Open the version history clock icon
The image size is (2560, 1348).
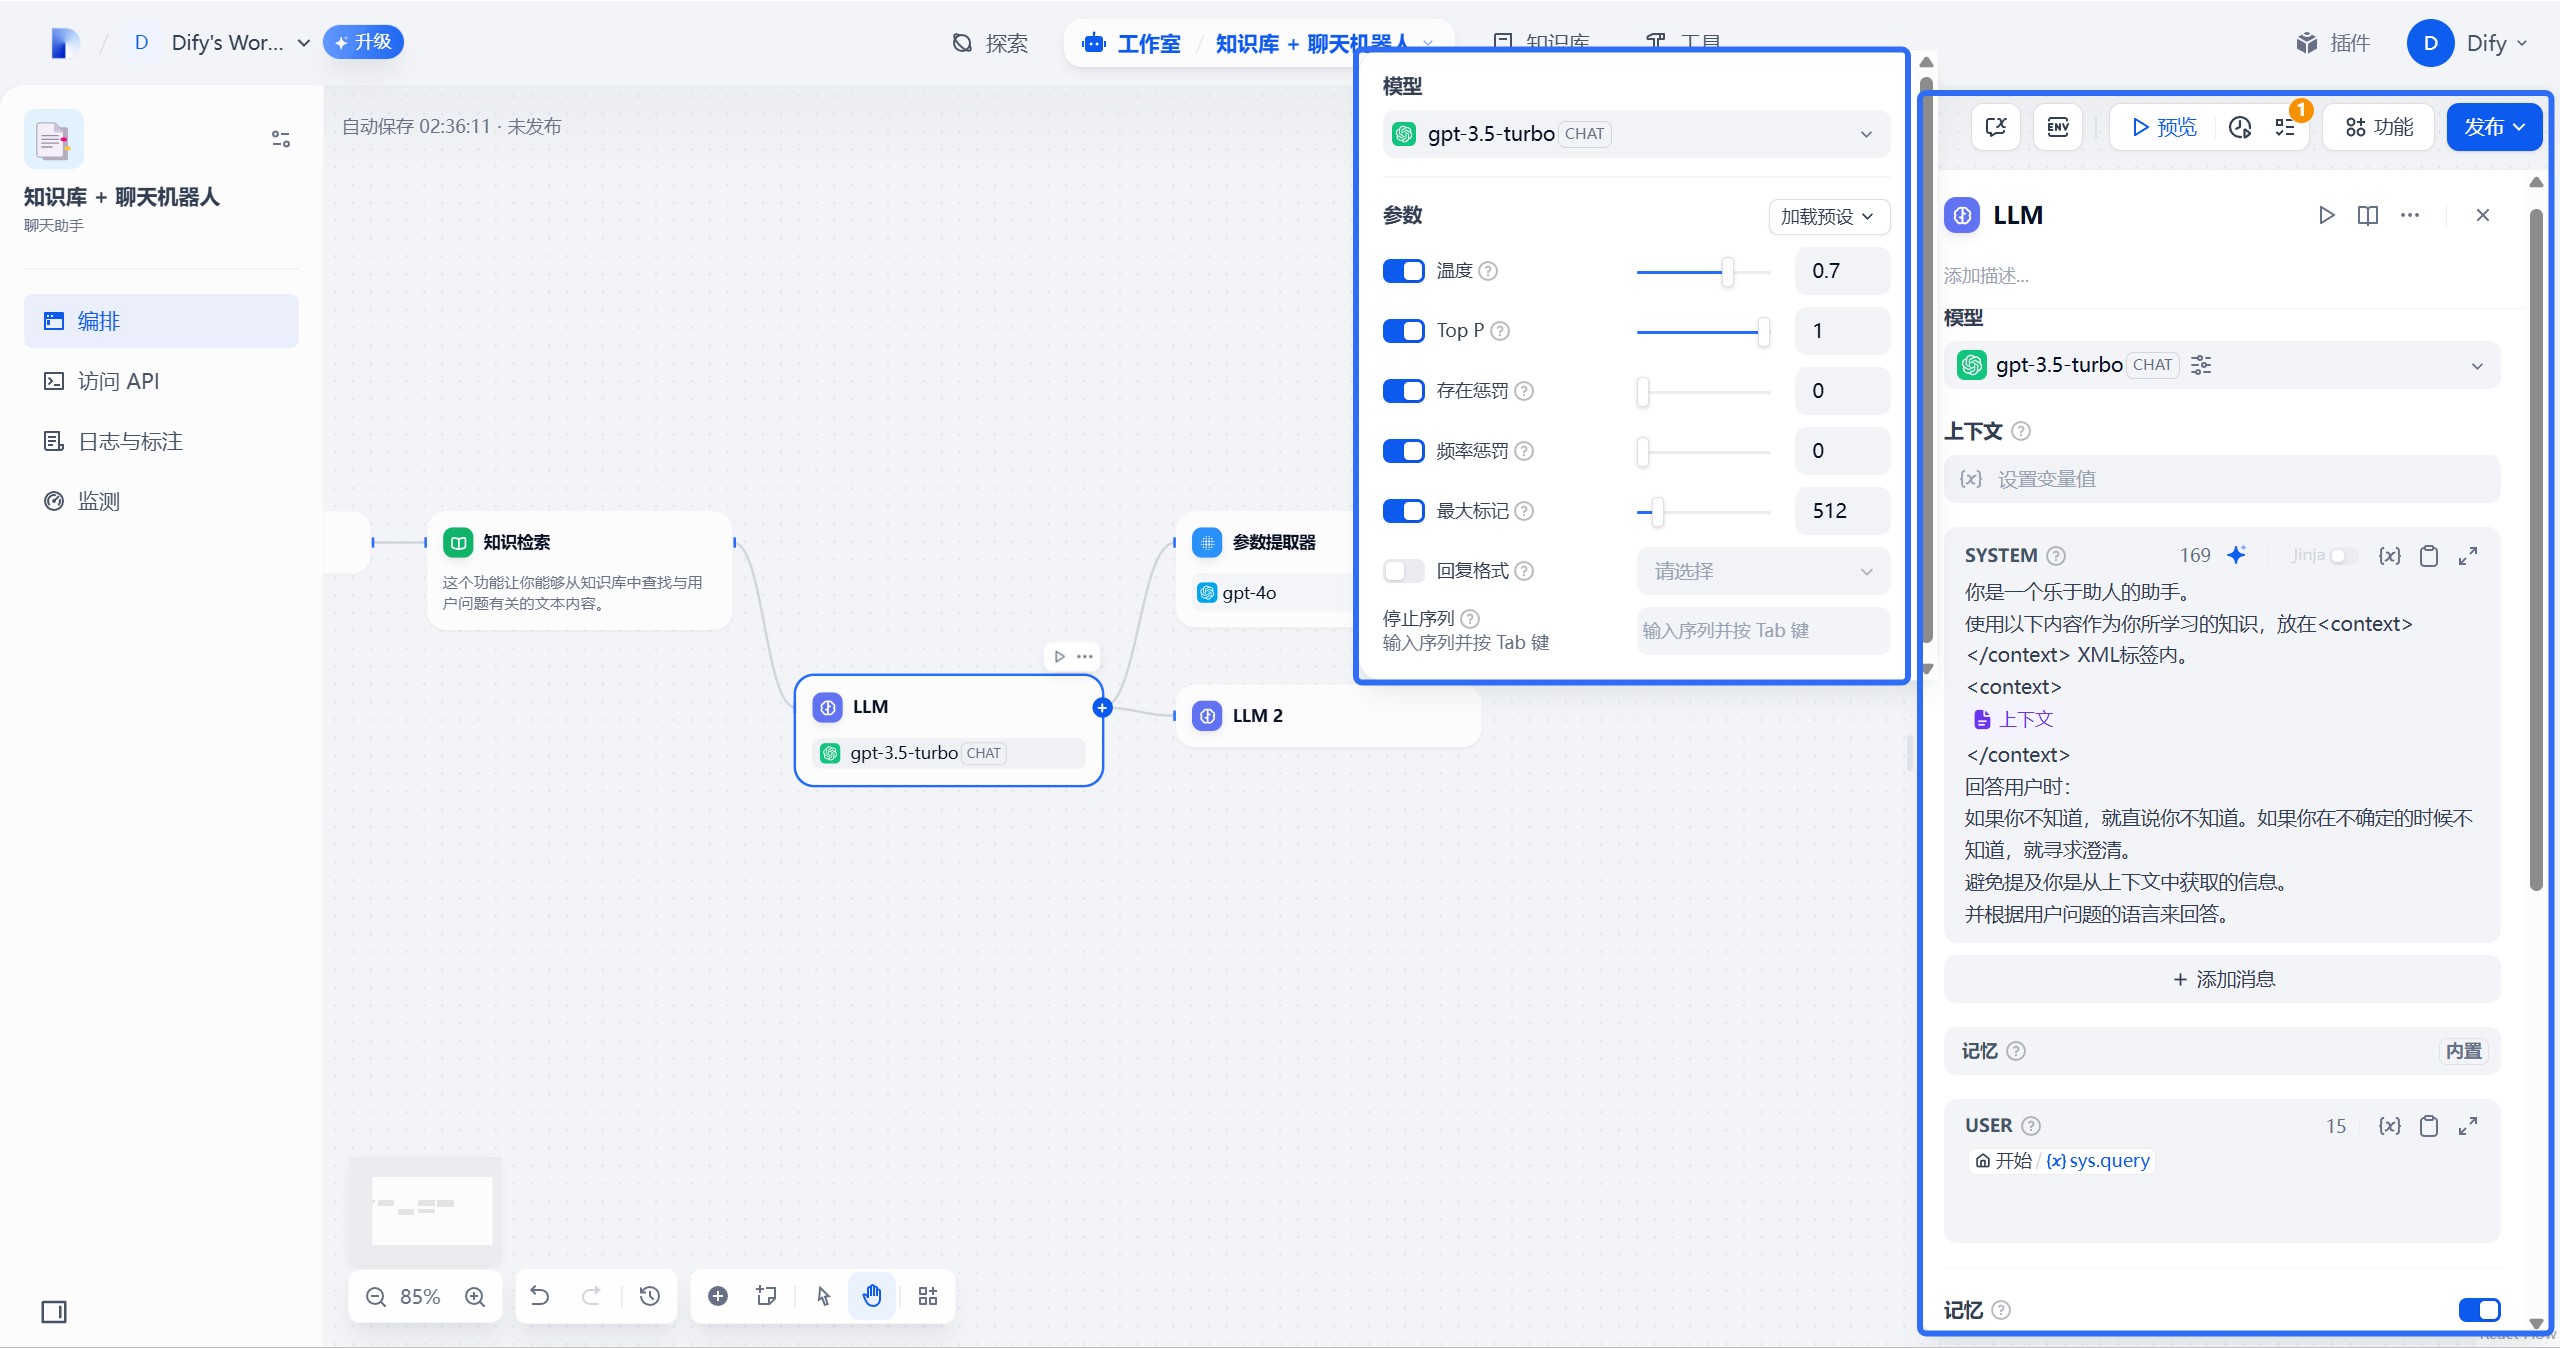coord(649,1296)
